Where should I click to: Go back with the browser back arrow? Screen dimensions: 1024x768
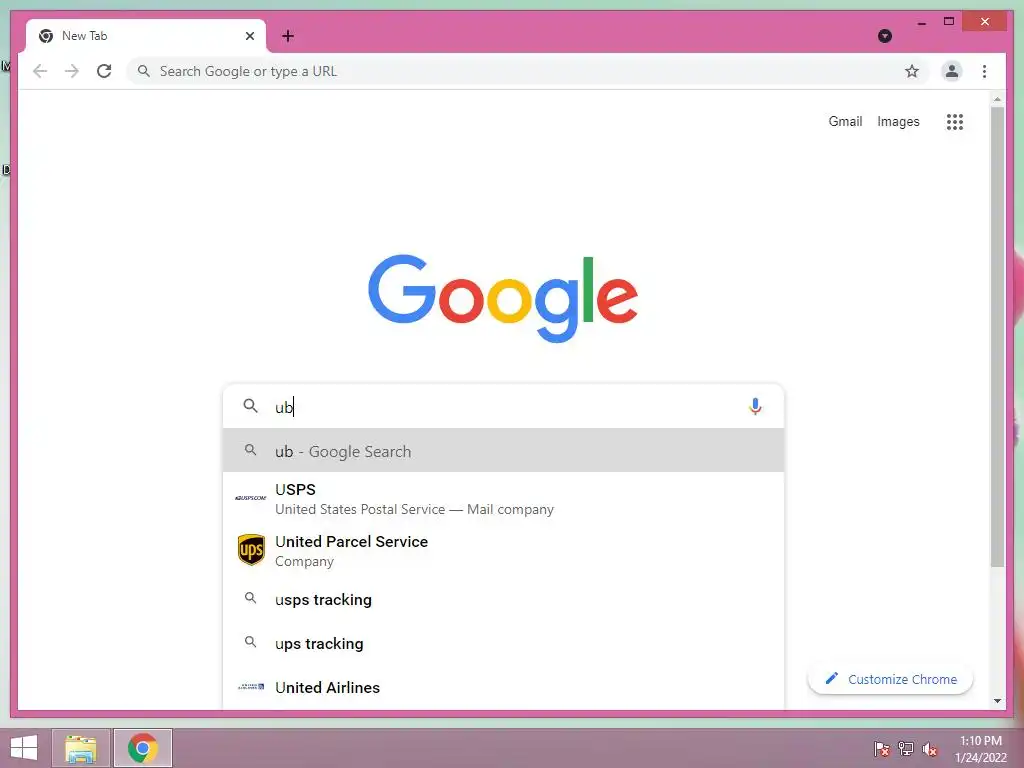tap(40, 71)
